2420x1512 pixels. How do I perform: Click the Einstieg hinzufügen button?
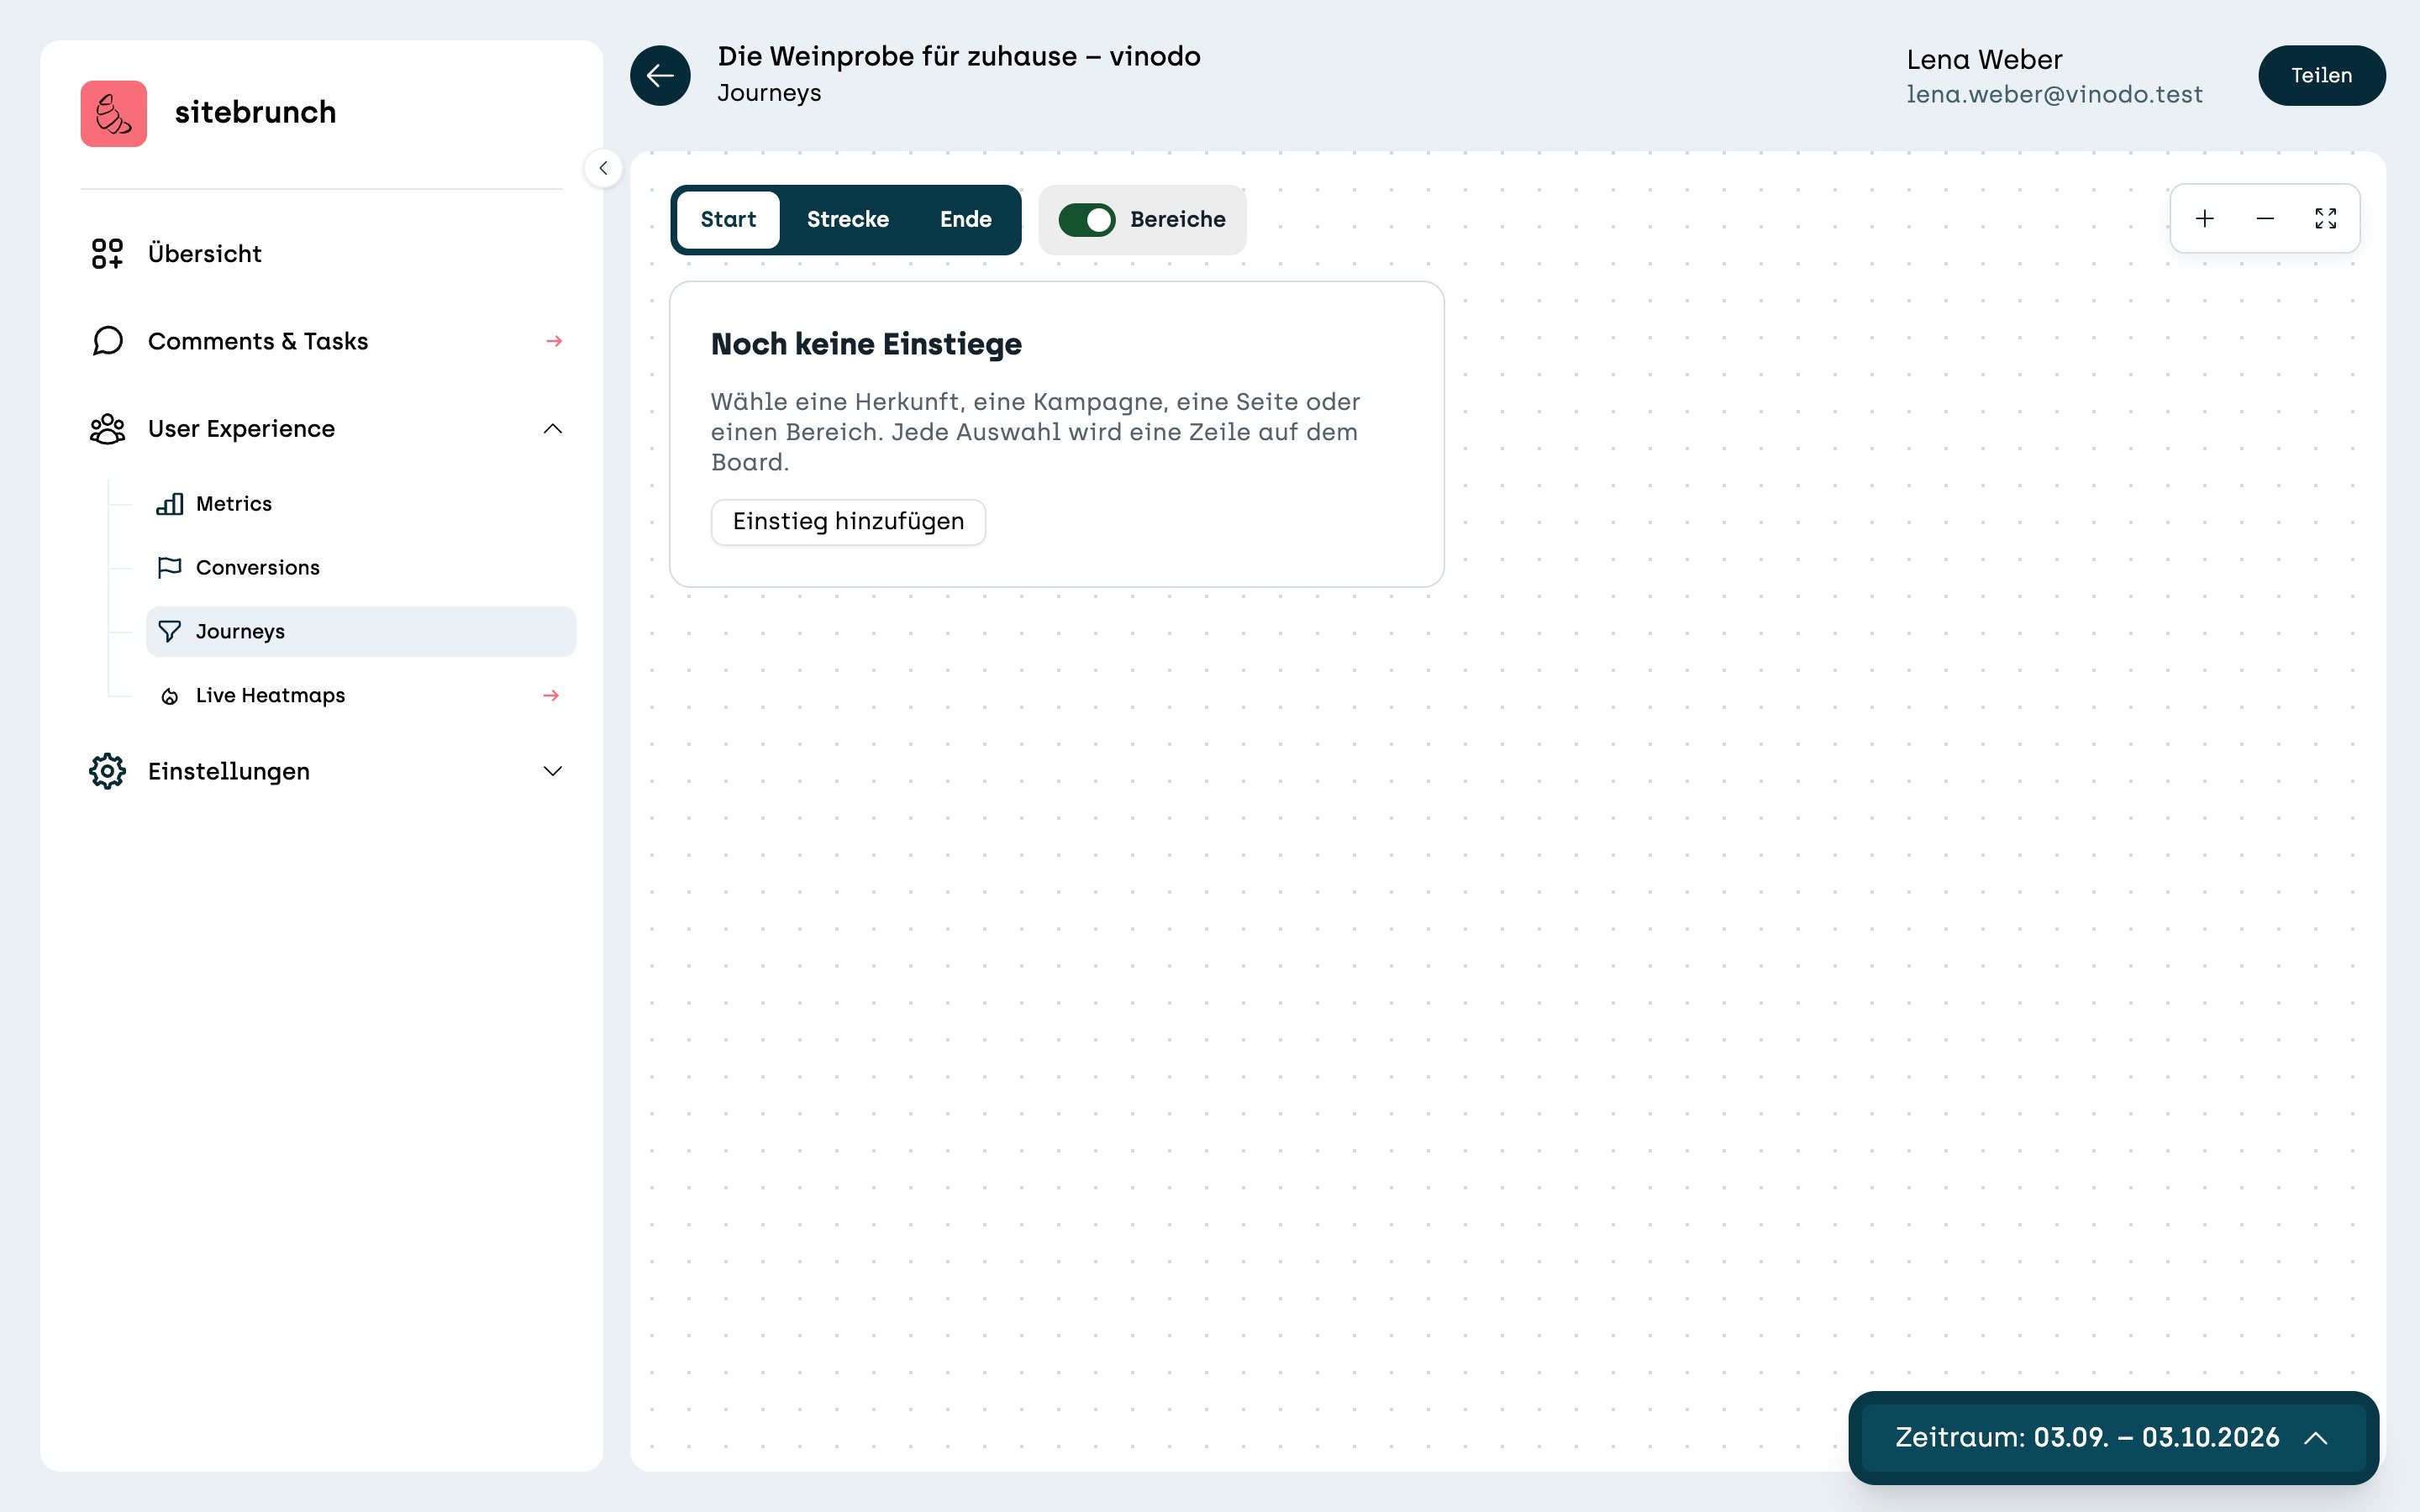point(848,522)
